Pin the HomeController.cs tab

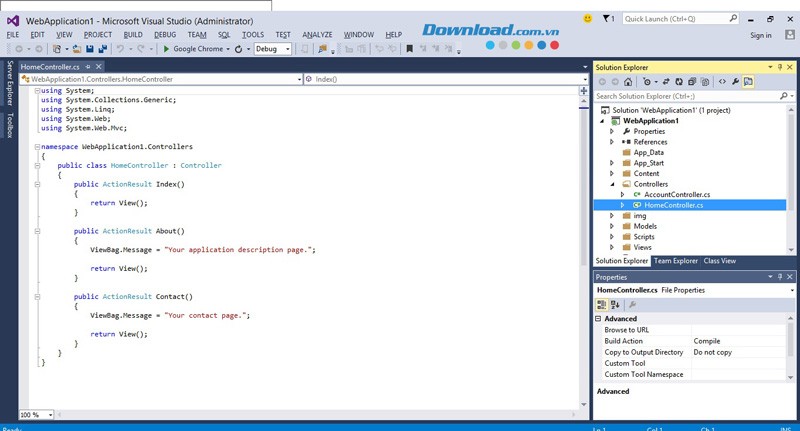coord(88,67)
